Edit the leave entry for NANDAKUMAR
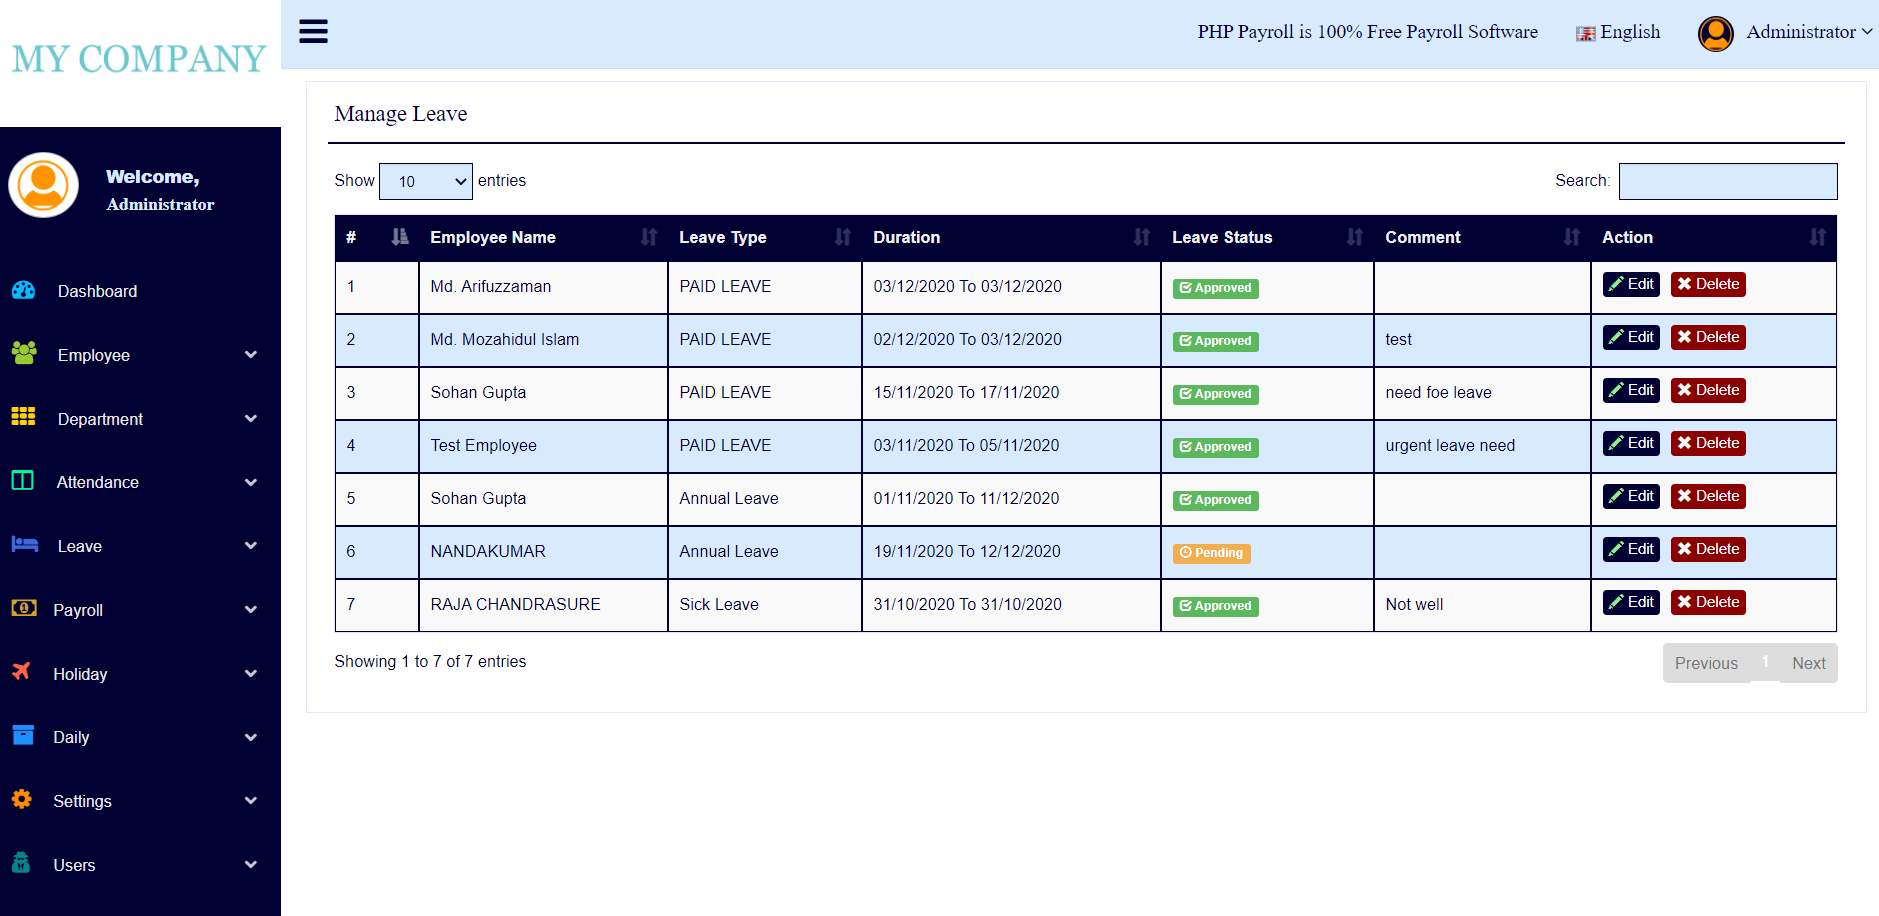1879x916 pixels. click(x=1630, y=548)
